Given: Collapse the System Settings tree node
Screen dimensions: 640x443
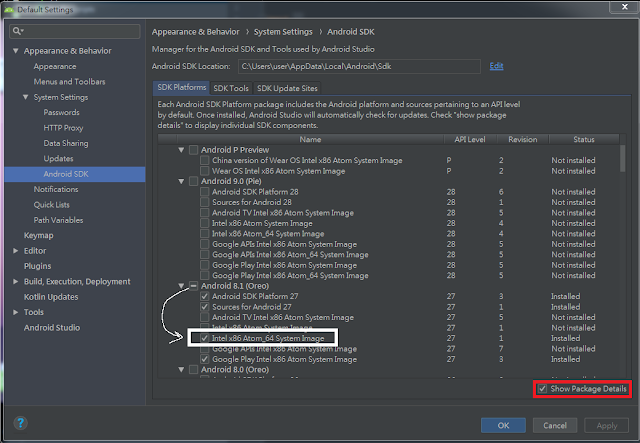Looking at the screenshot, I should [x=25, y=97].
